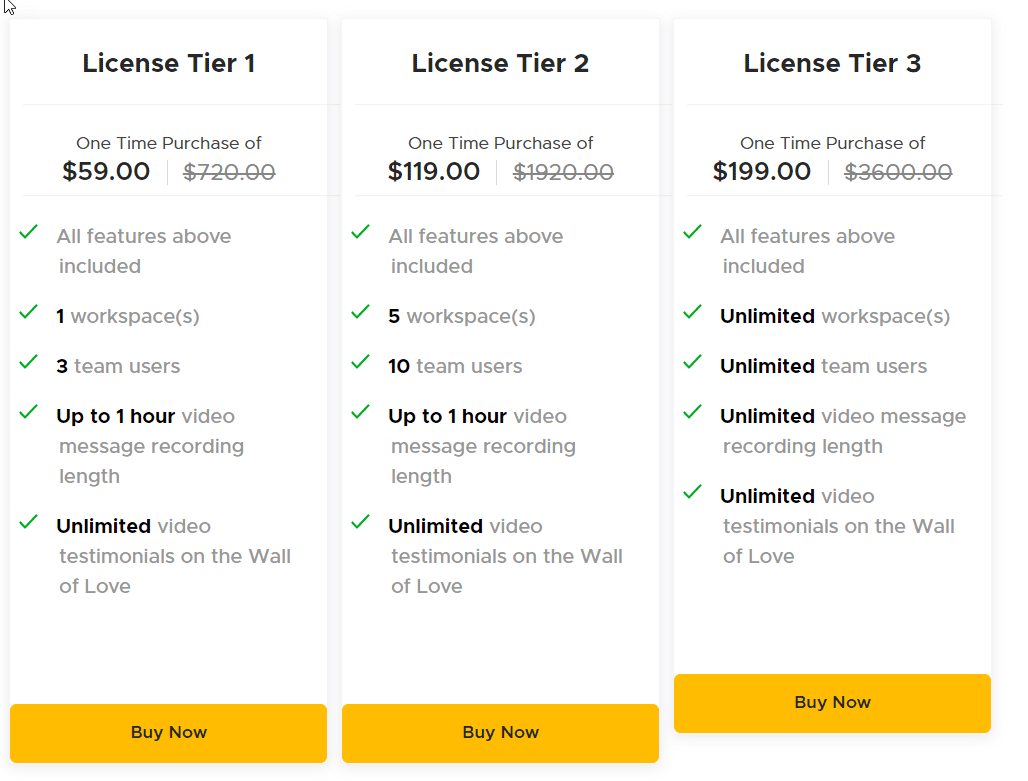Screen dimensions: 1028x781
Task: Select the License Tier 2 heading
Action: tap(500, 64)
